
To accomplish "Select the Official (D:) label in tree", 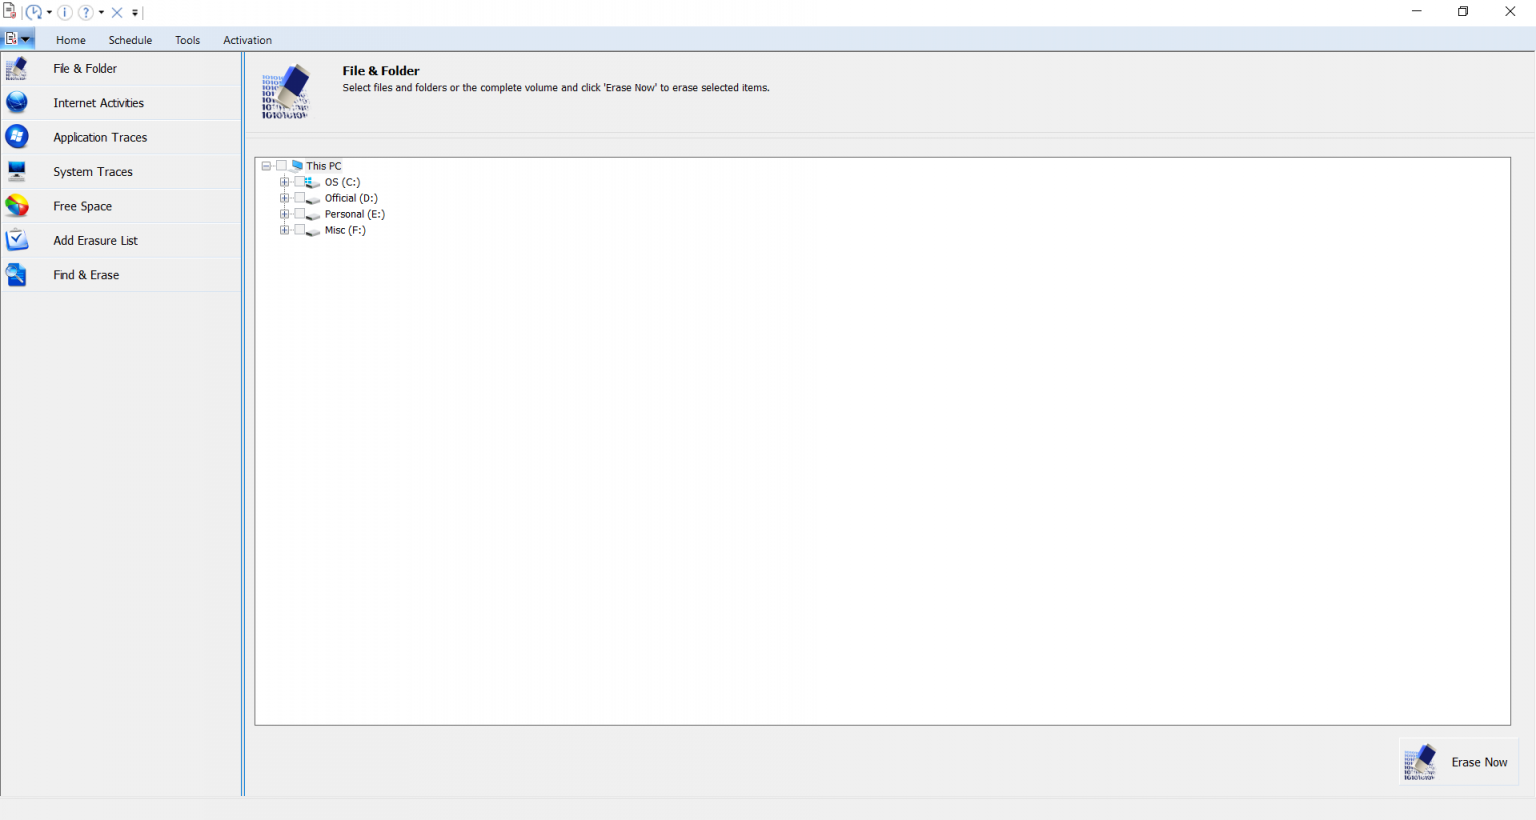I will (351, 198).
